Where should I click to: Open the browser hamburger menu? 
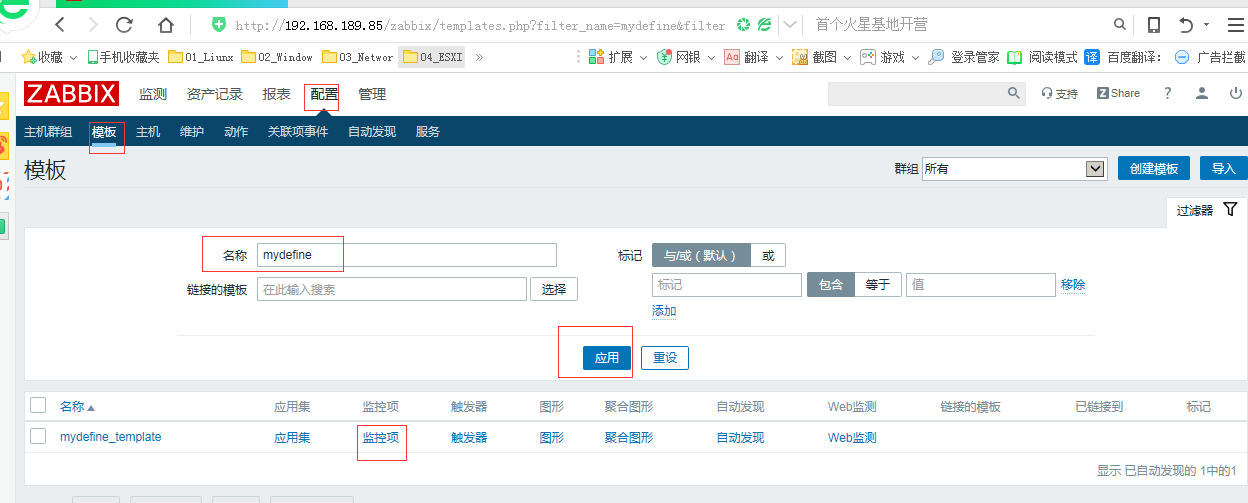[1234, 25]
